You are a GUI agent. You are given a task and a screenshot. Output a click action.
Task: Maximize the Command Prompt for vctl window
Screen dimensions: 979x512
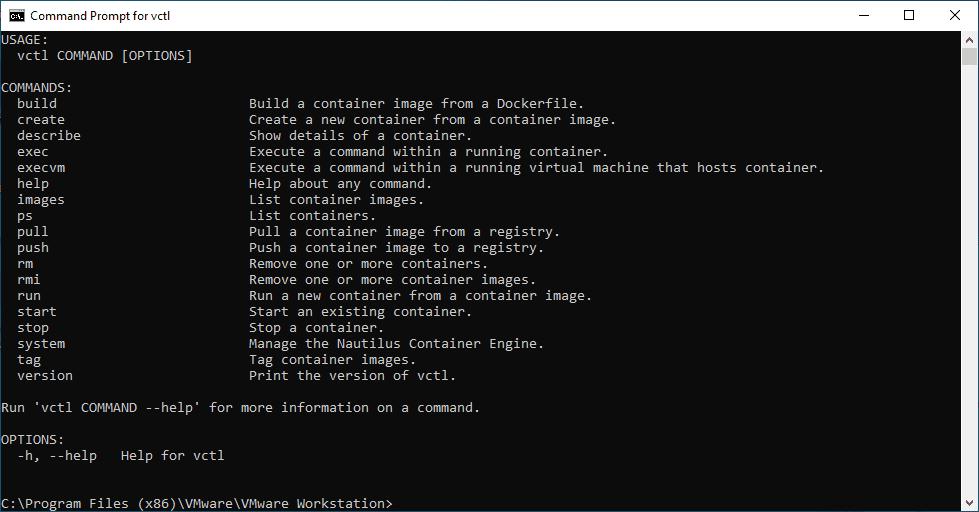click(x=909, y=15)
